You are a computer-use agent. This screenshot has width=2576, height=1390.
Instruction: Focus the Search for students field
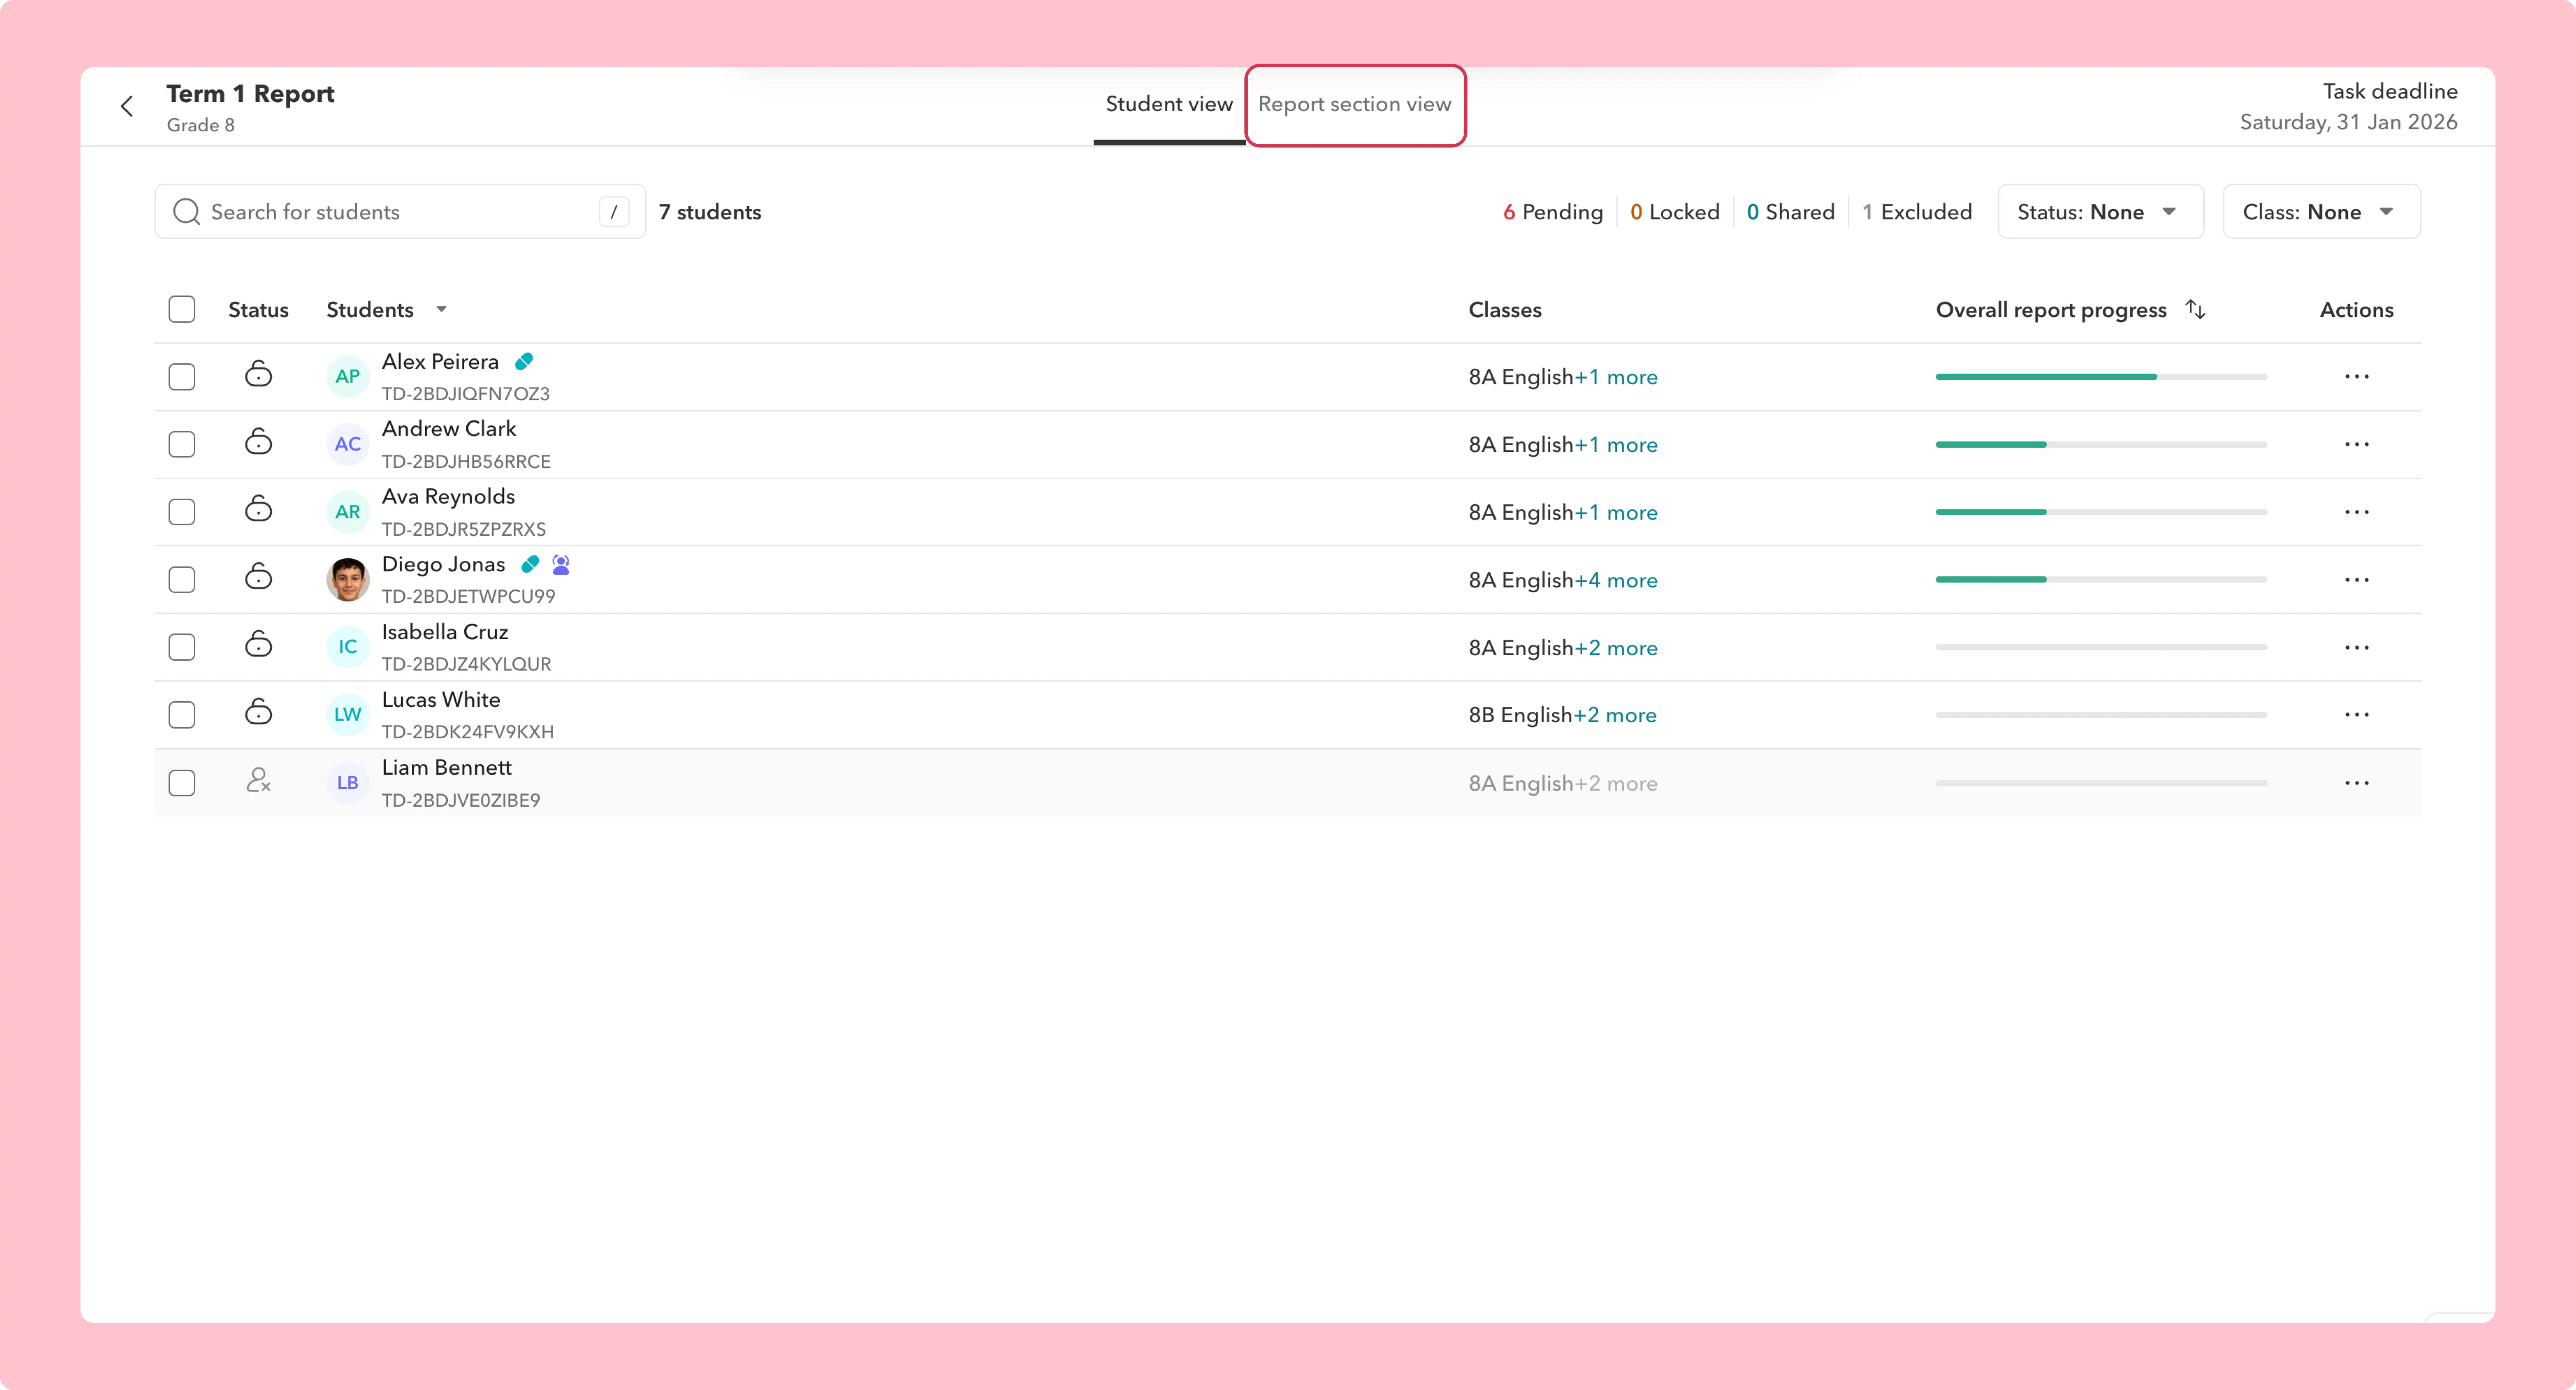(x=400, y=212)
